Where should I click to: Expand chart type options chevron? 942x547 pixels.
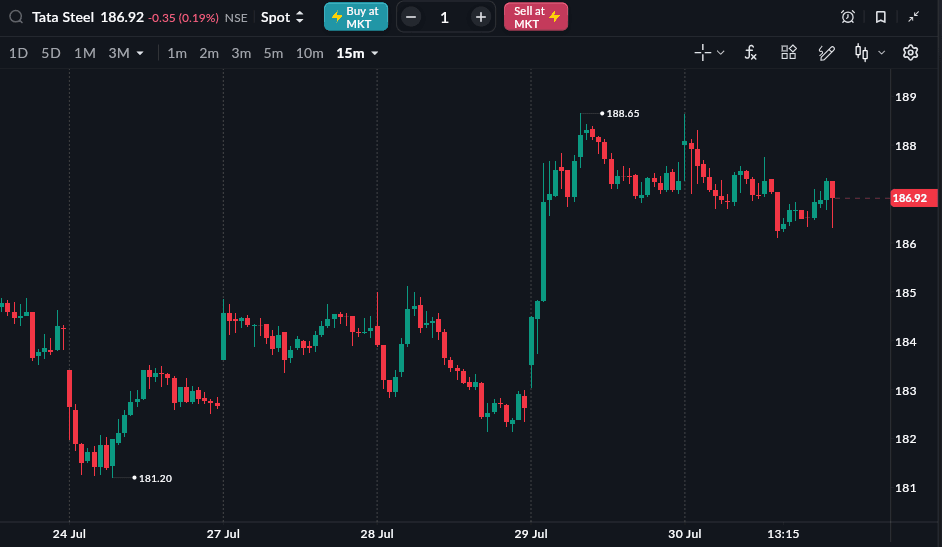[x=881, y=53]
